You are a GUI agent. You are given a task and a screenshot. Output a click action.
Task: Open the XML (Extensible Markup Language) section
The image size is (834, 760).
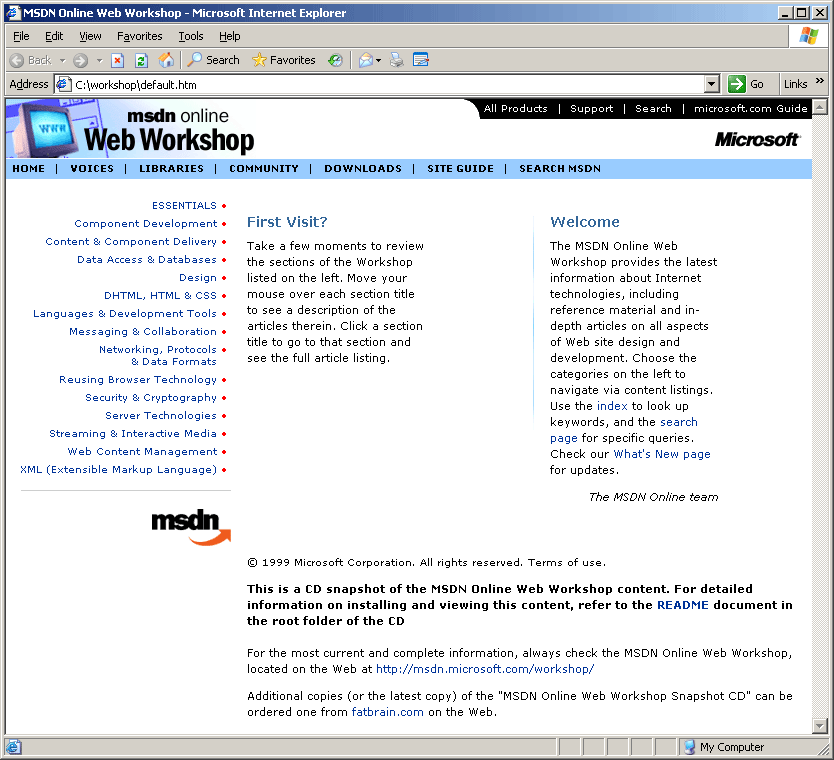119,470
